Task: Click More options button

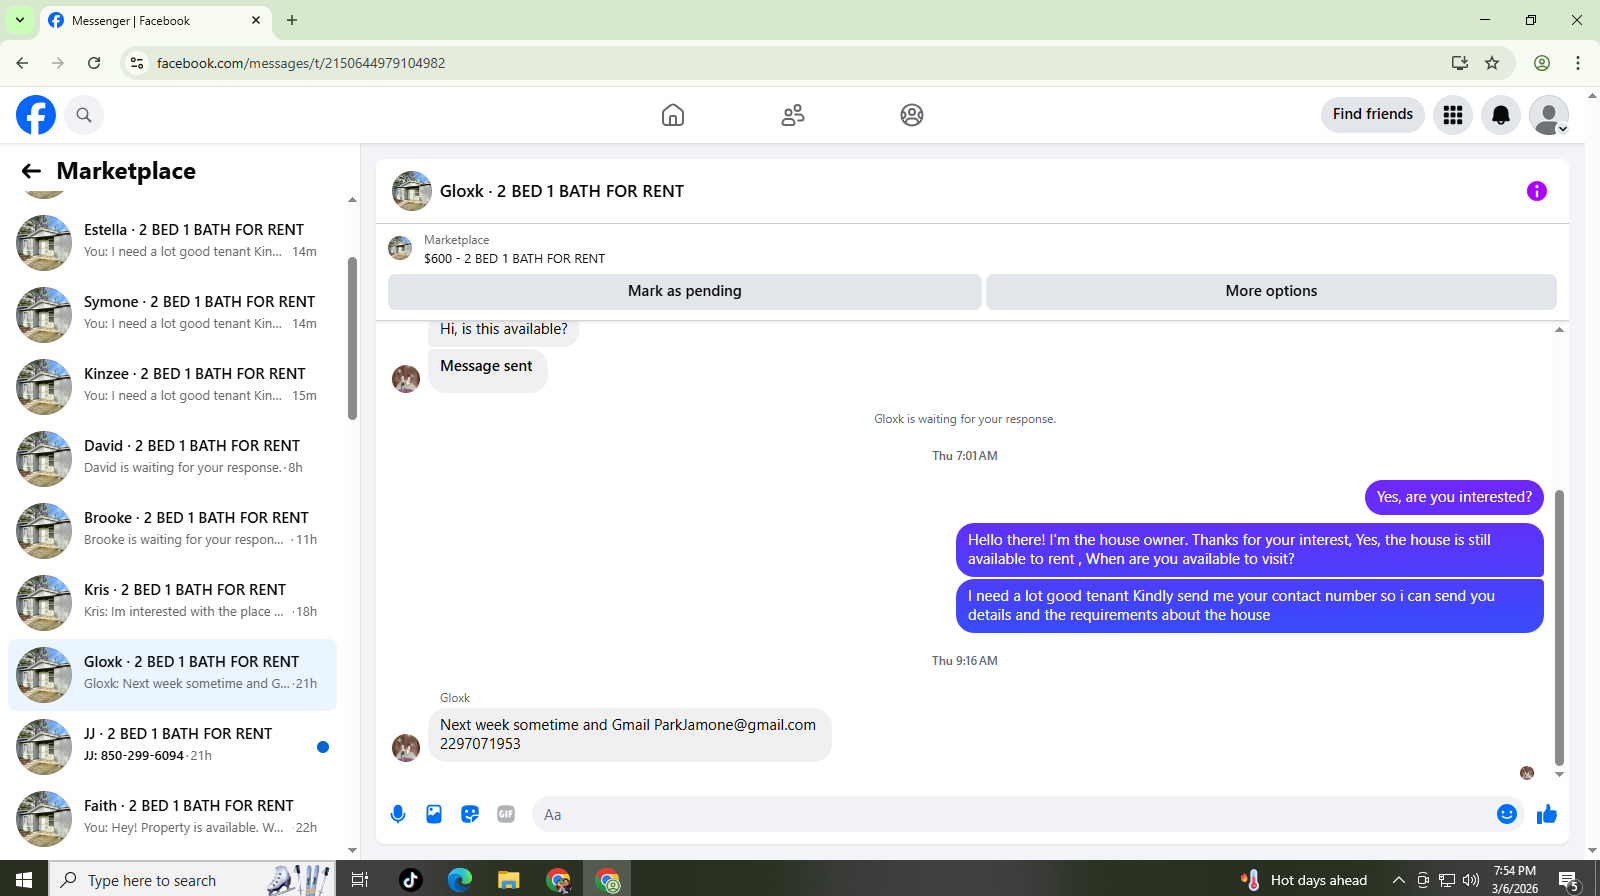Action: [1271, 291]
